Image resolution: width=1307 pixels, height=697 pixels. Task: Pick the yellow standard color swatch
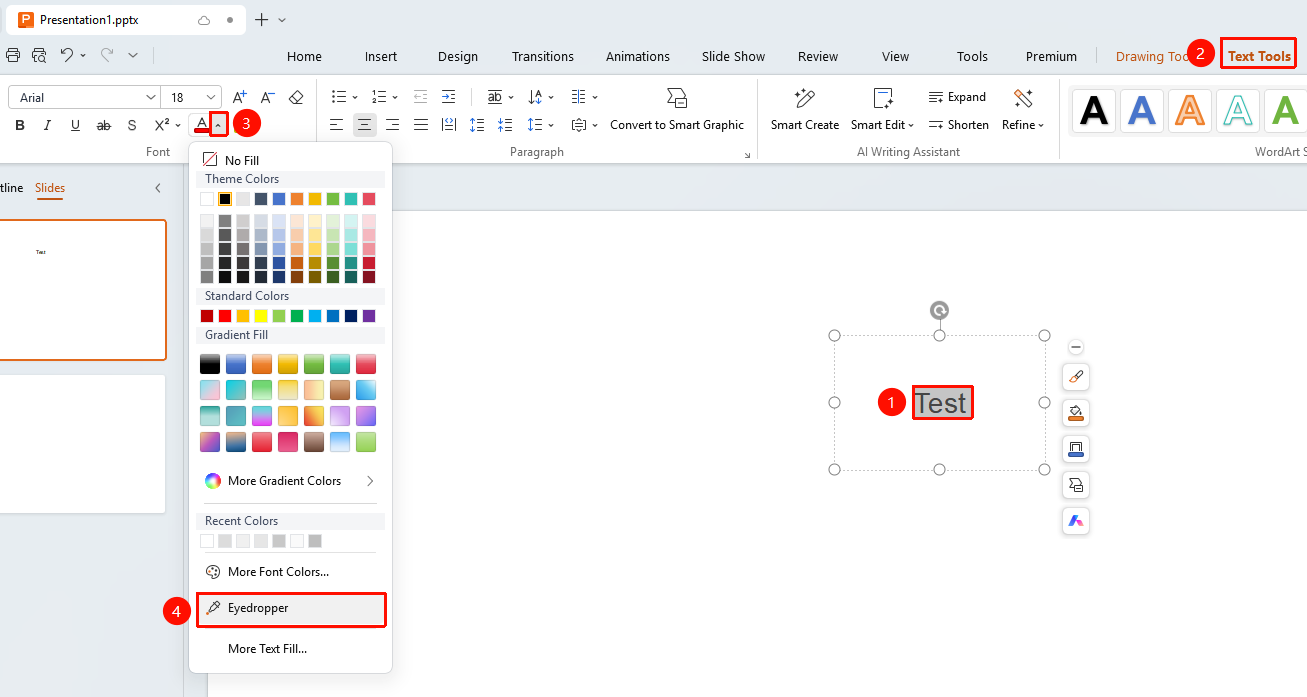tap(261, 316)
